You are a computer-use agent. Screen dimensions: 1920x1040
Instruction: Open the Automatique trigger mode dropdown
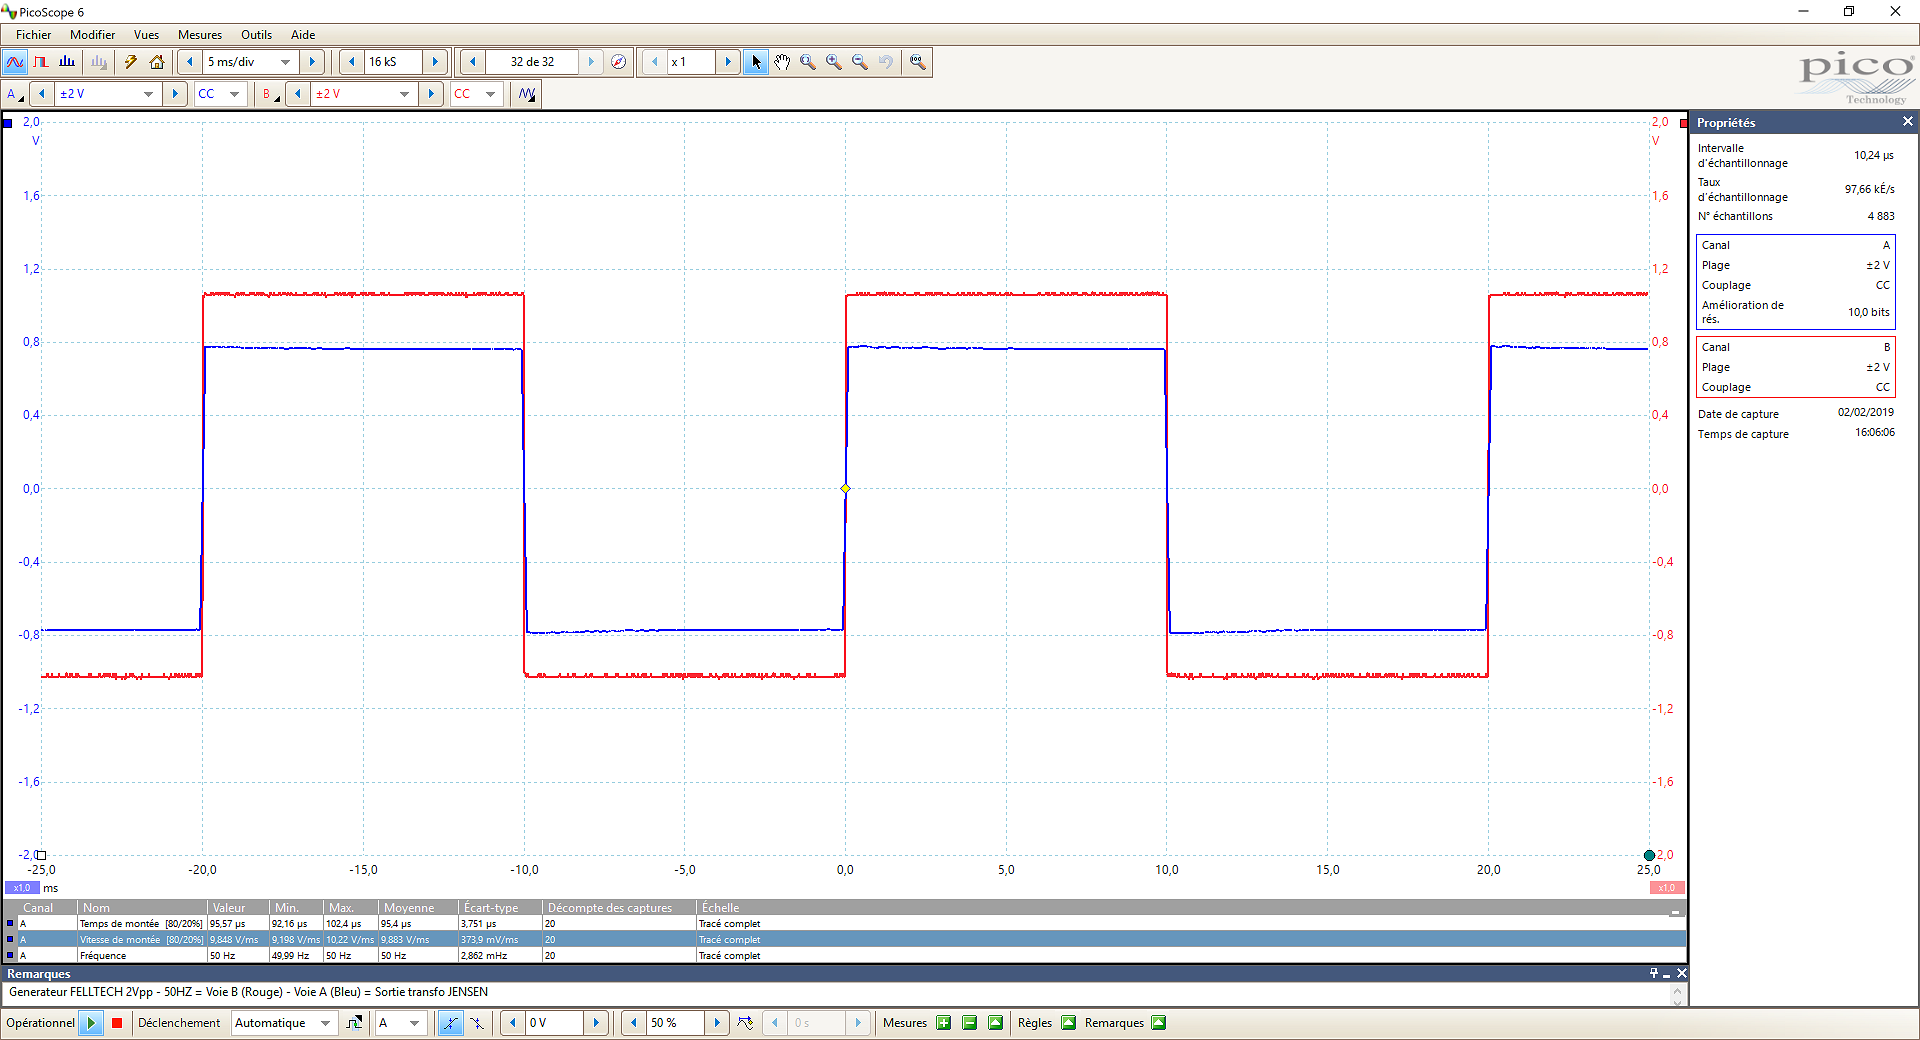point(325,1023)
